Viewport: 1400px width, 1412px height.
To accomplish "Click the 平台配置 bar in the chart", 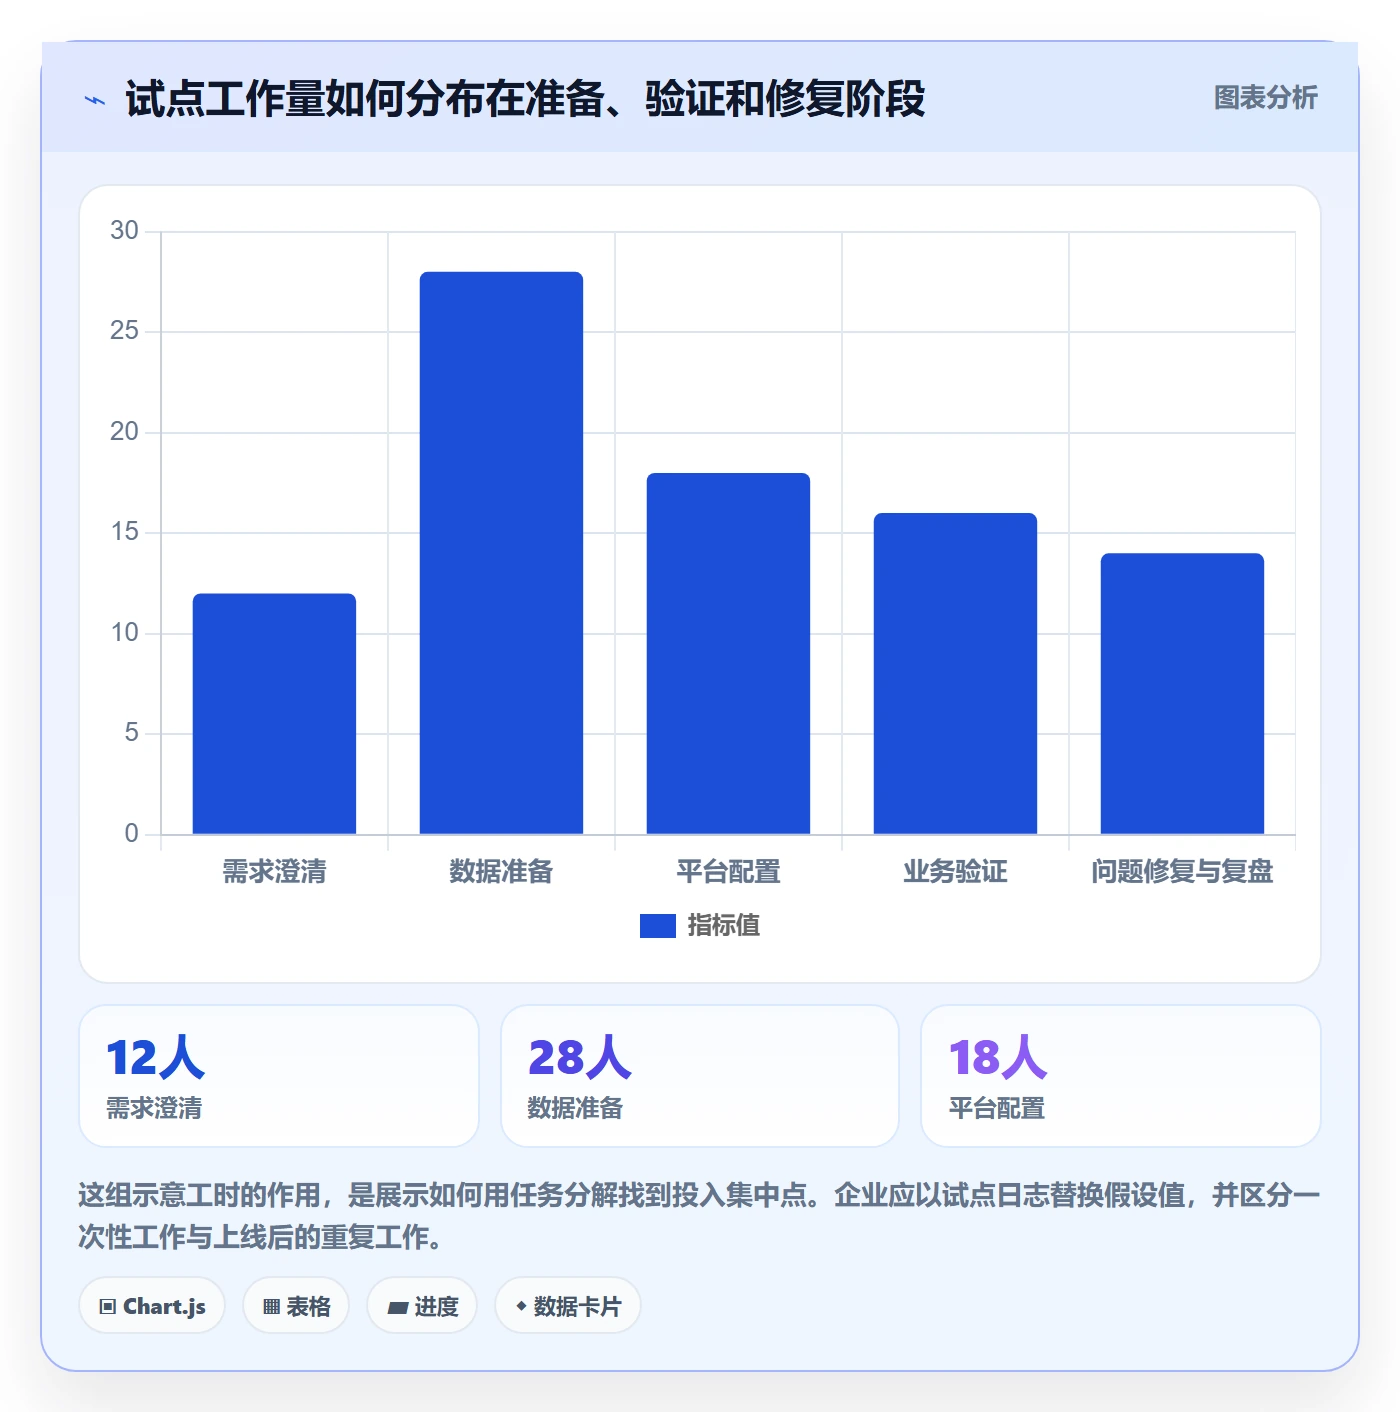I will (728, 654).
